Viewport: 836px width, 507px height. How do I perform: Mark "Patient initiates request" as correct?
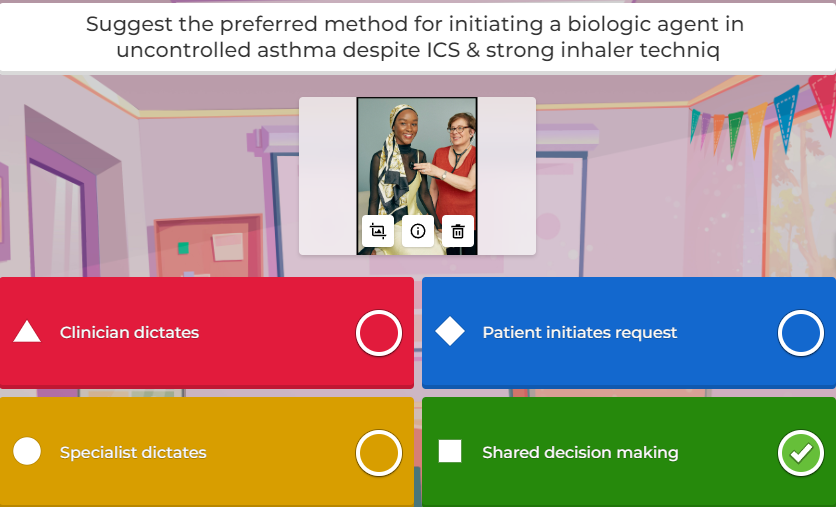[801, 333]
